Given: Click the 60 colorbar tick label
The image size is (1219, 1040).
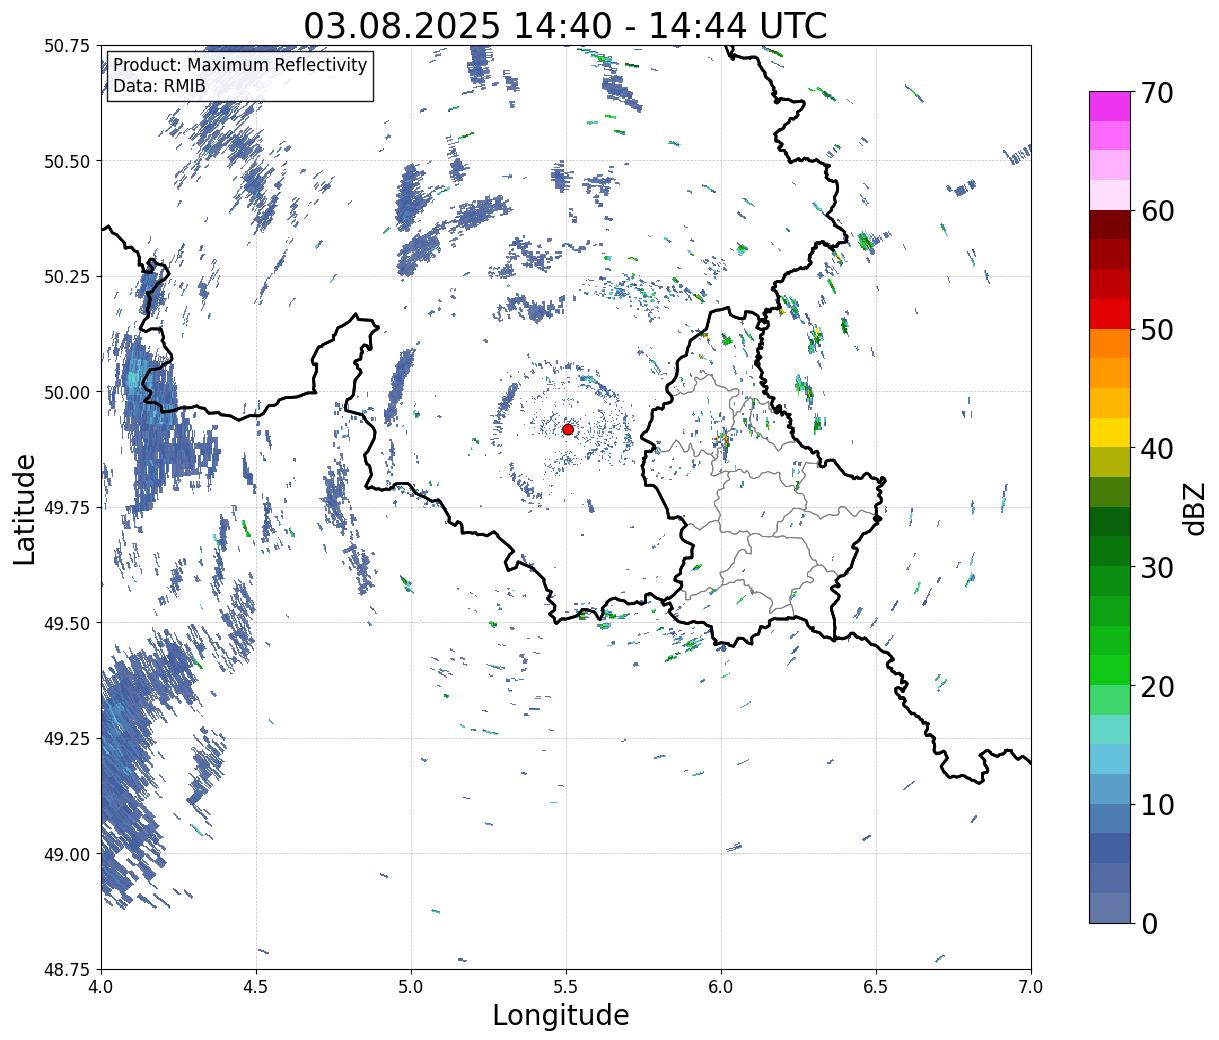Looking at the screenshot, I should point(1157,211).
